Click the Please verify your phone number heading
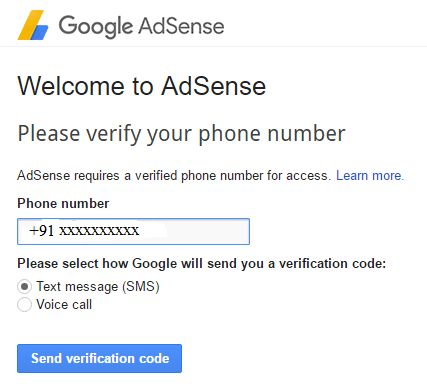This screenshot has height=388, width=427. [181, 134]
